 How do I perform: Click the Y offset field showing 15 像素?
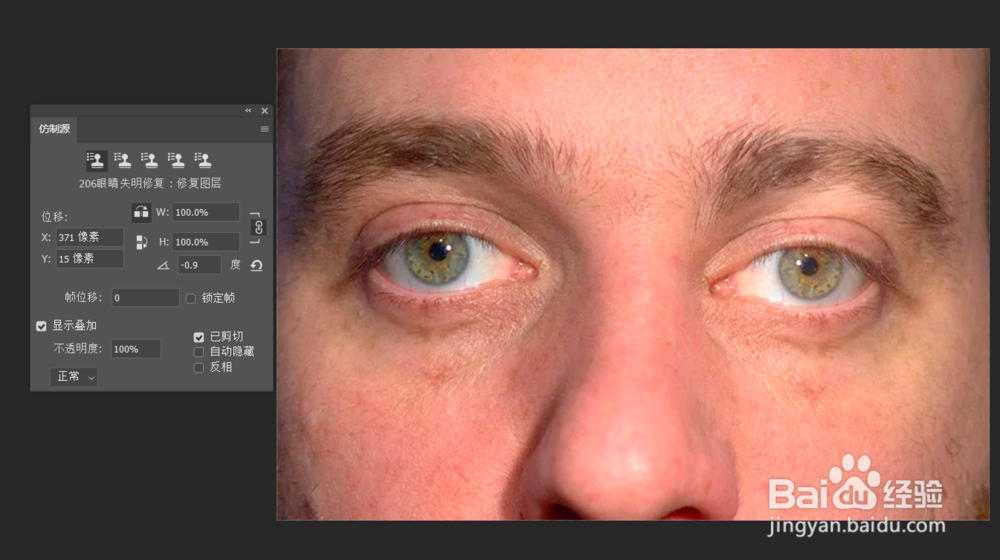89,259
